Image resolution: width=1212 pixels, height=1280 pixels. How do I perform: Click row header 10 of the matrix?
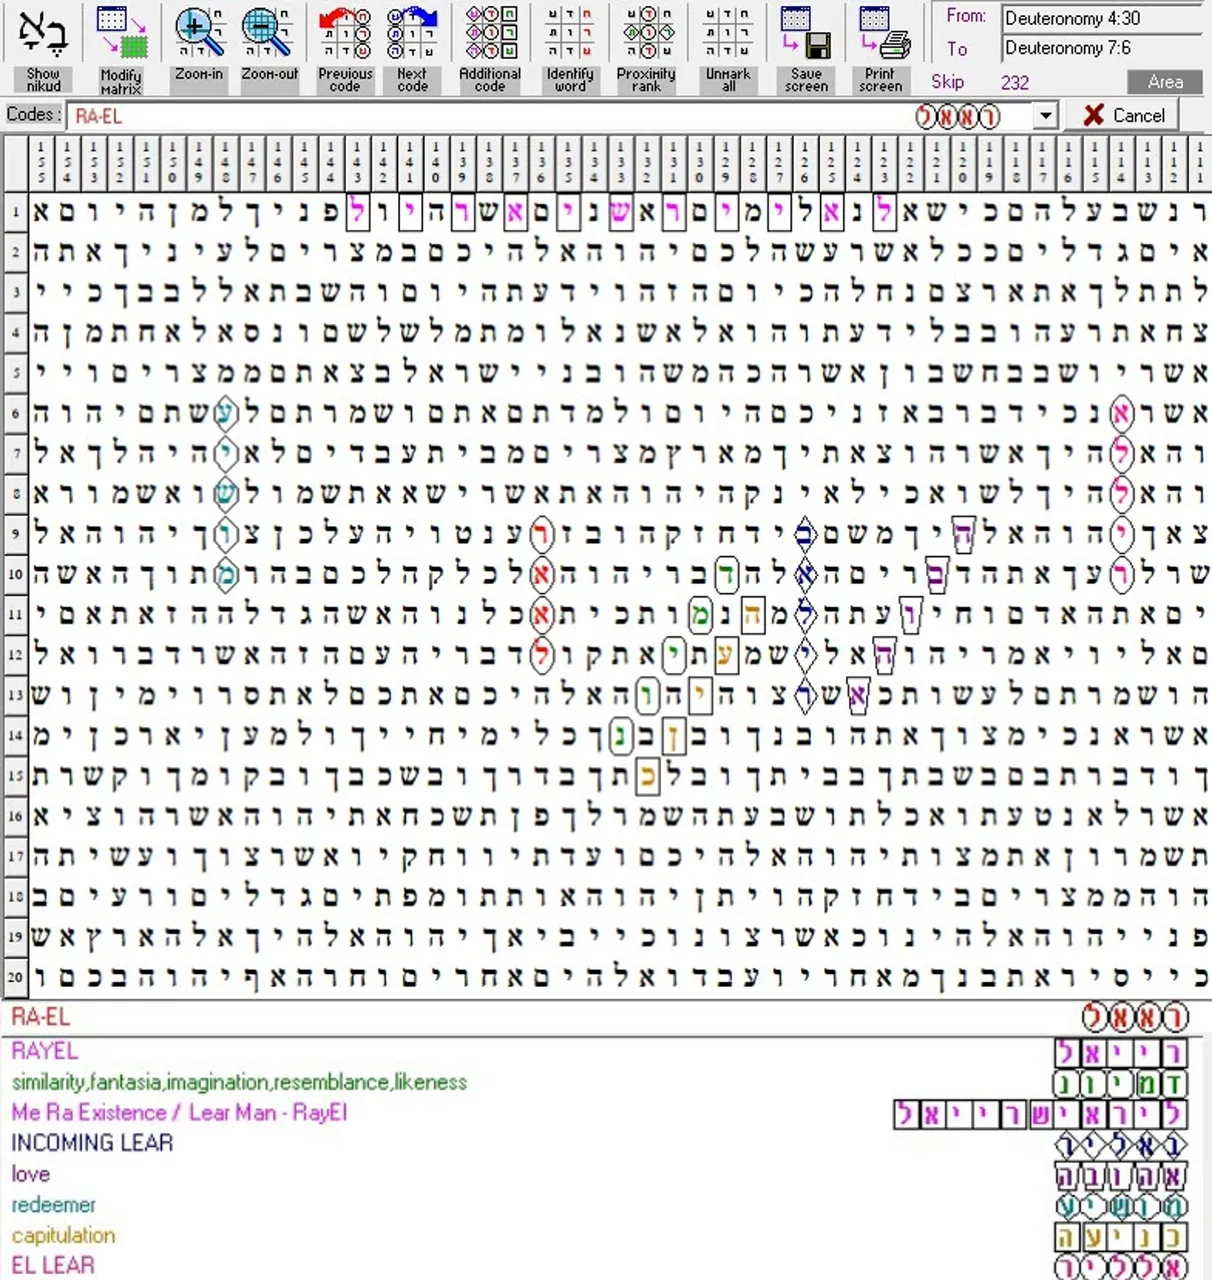click(x=15, y=574)
